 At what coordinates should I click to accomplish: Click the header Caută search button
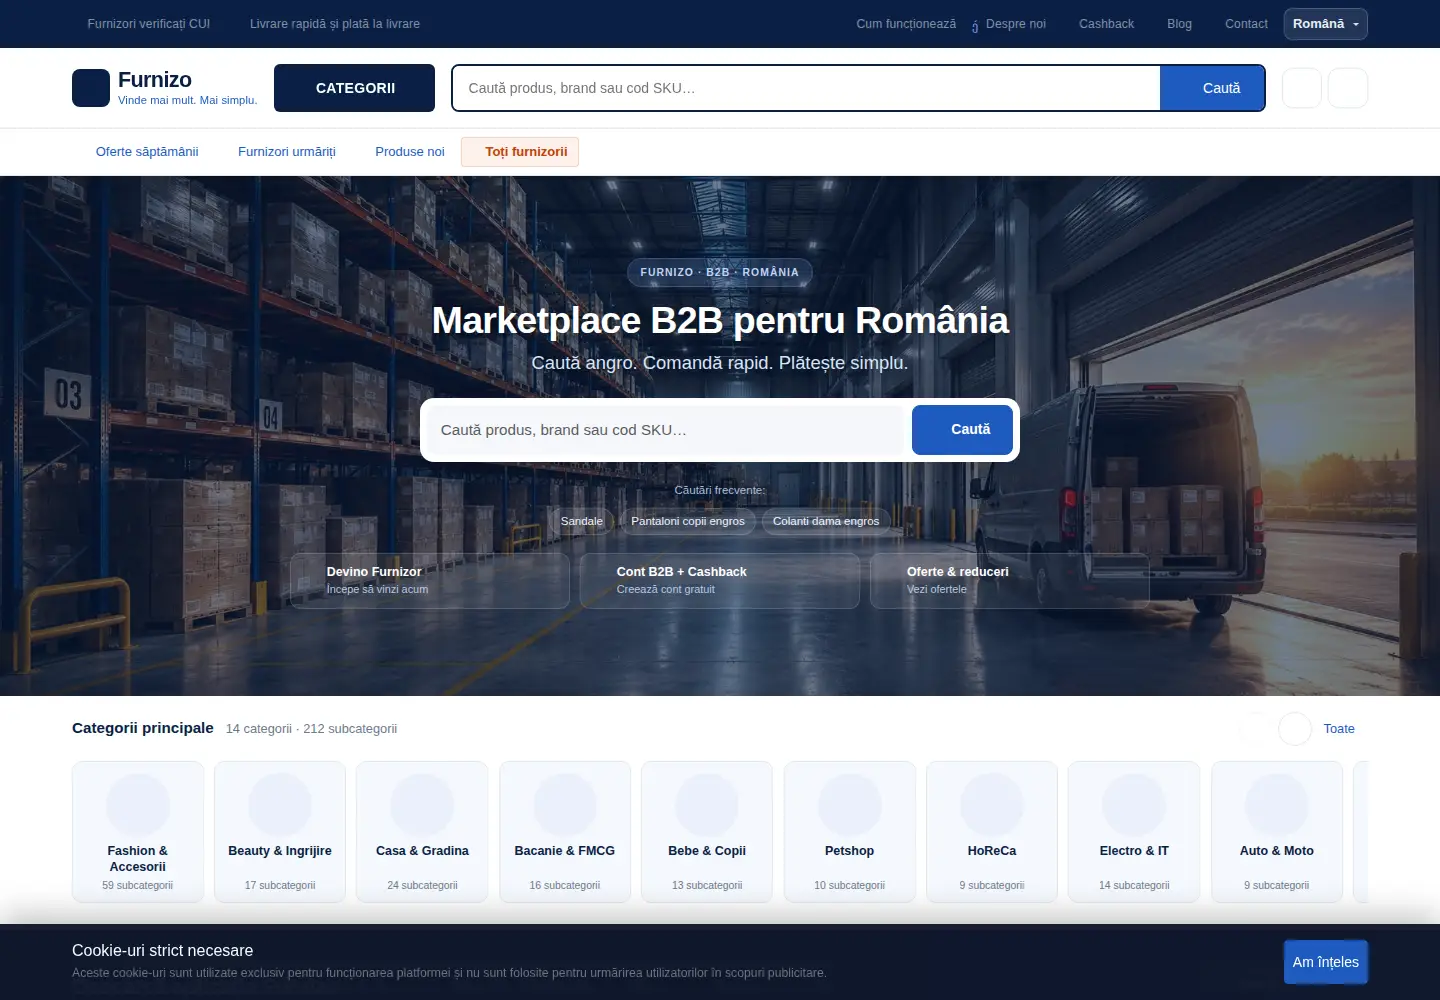pyautogui.click(x=1212, y=88)
